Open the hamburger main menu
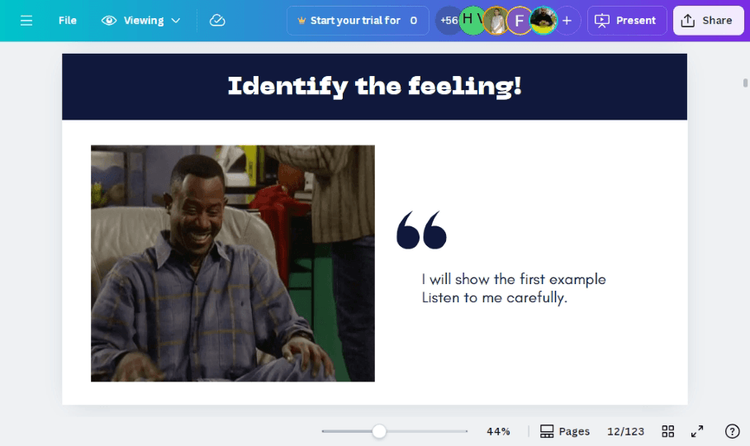750x446 pixels. pyautogui.click(x=26, y=21)
